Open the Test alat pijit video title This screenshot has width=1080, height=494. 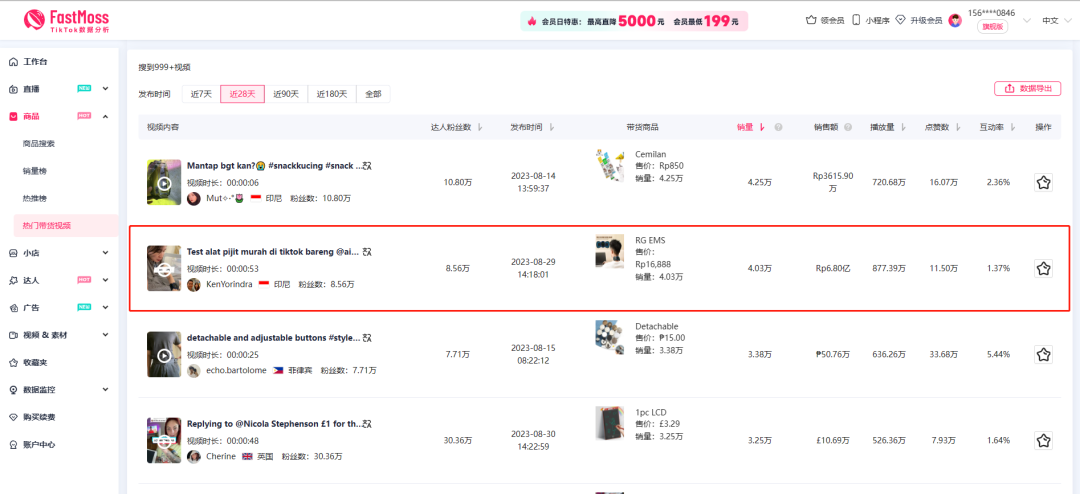(x=272, y=252)
